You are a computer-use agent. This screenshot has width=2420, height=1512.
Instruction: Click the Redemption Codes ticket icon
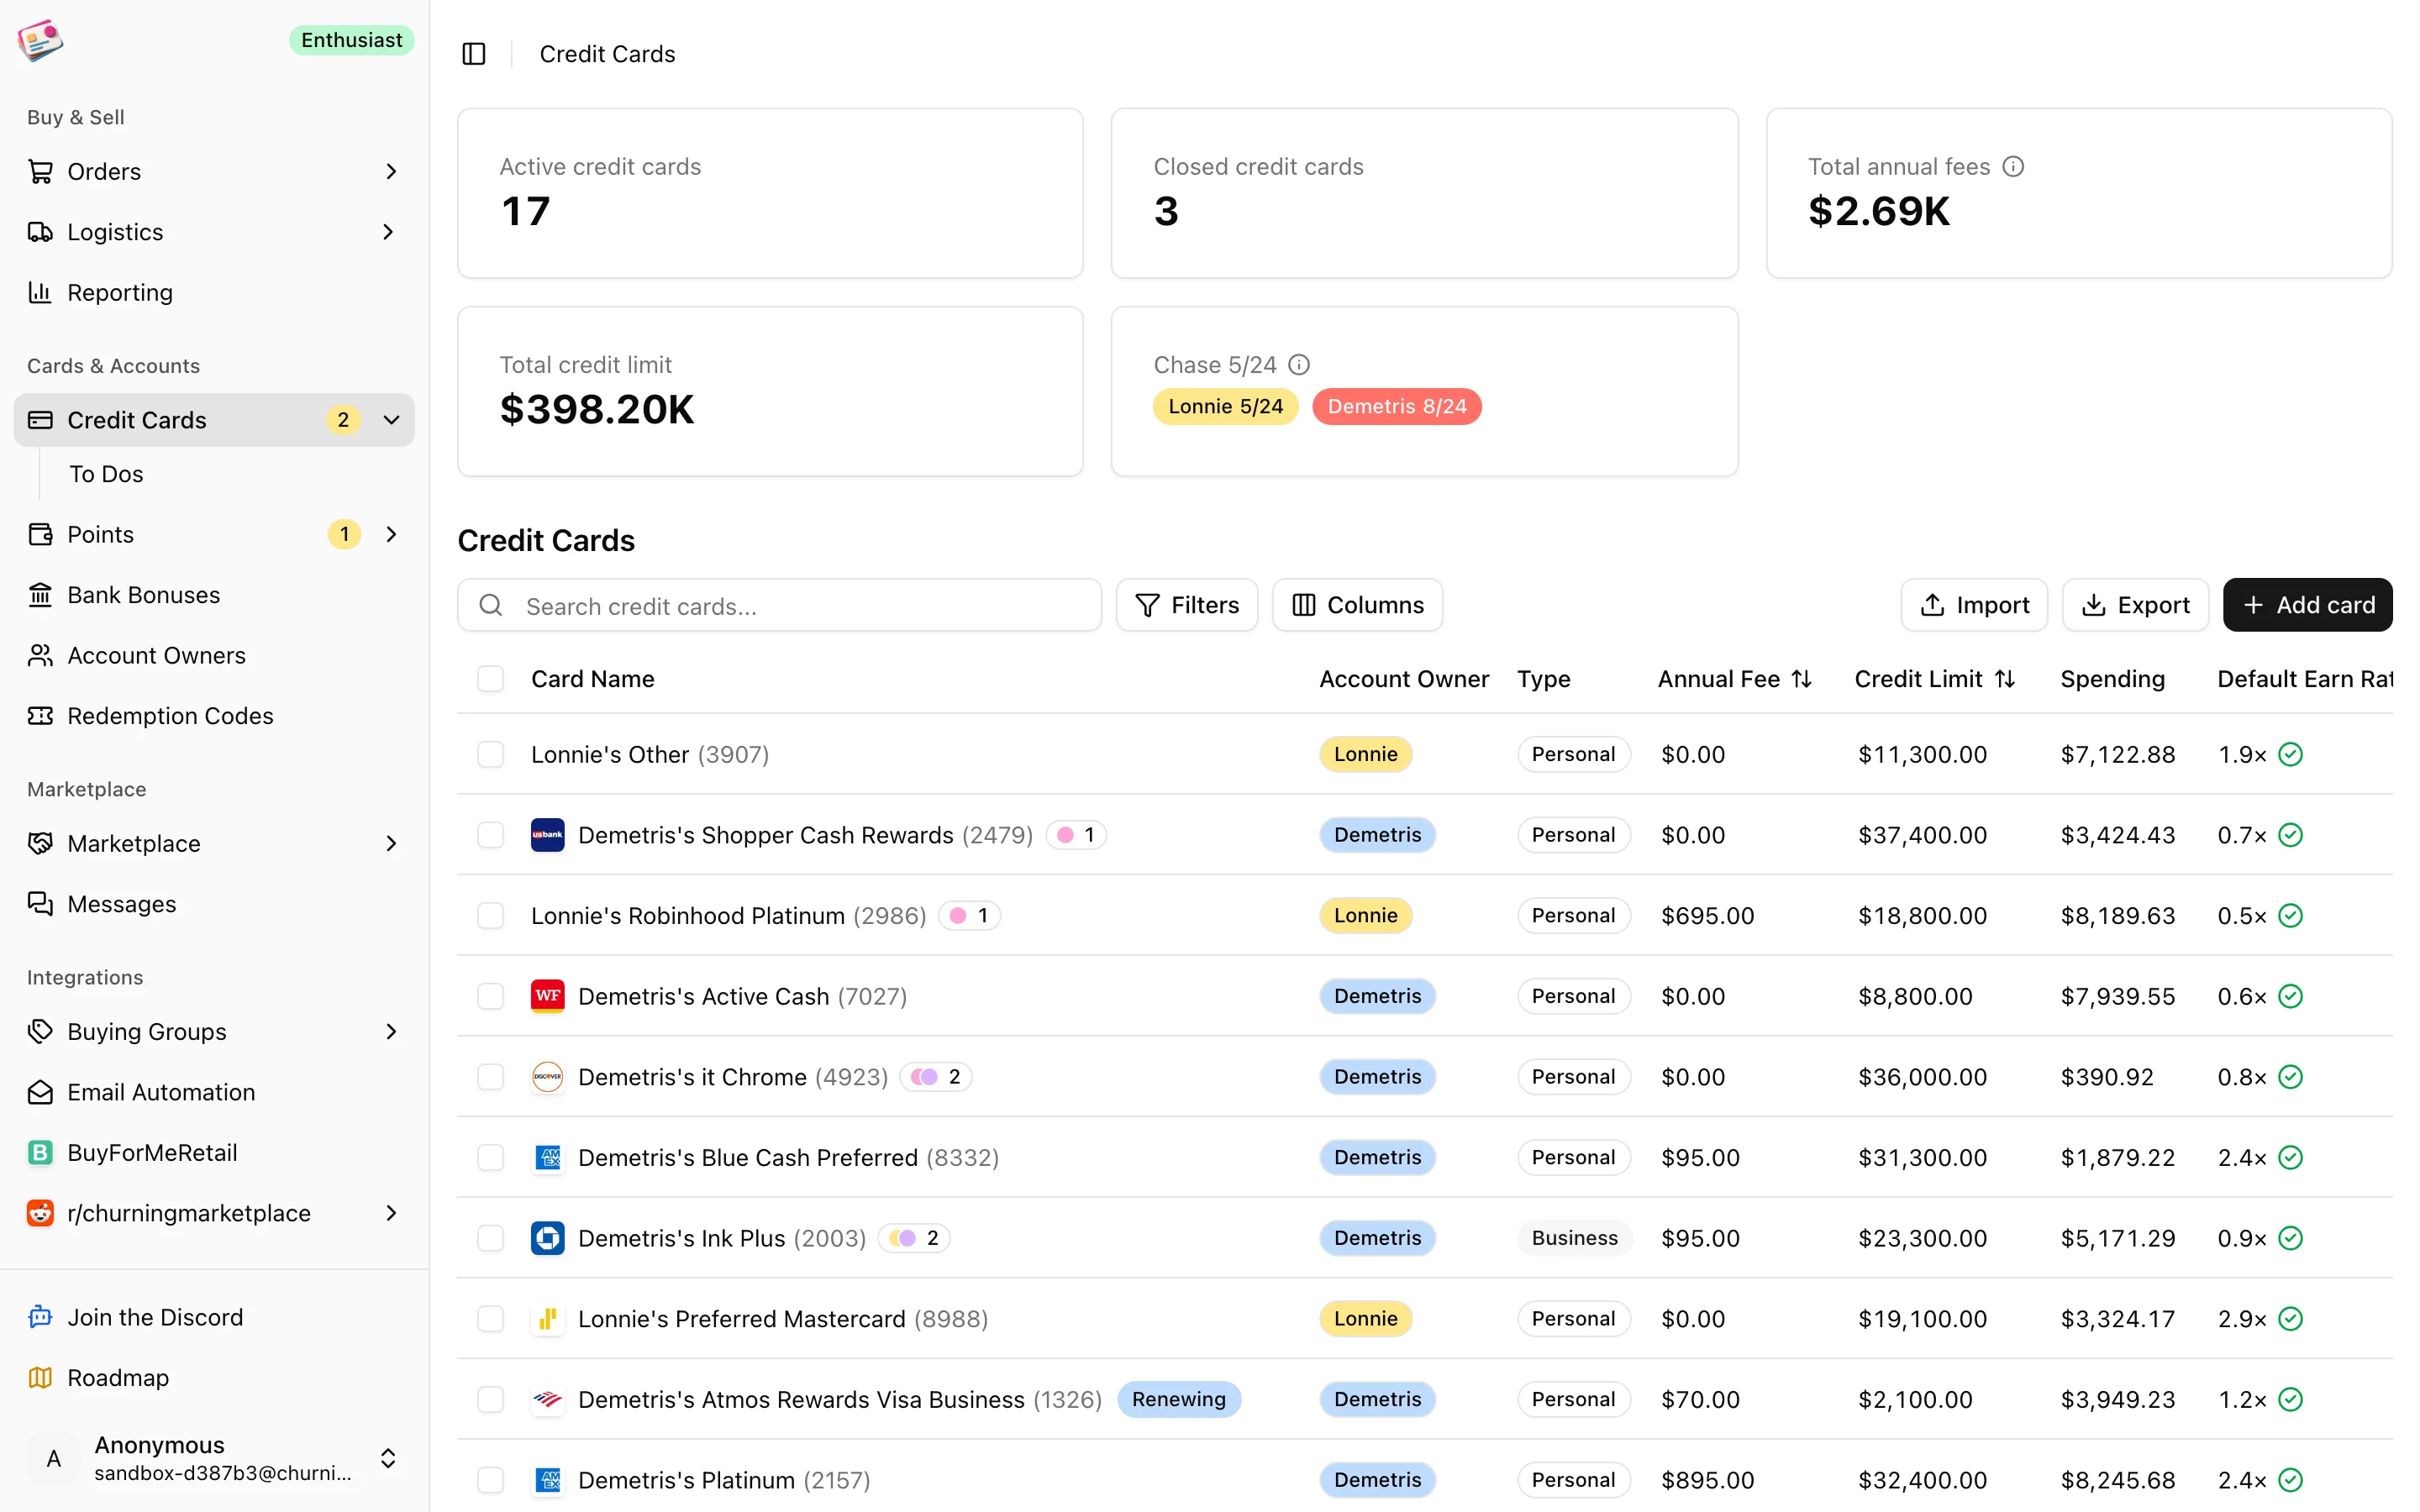40,716
